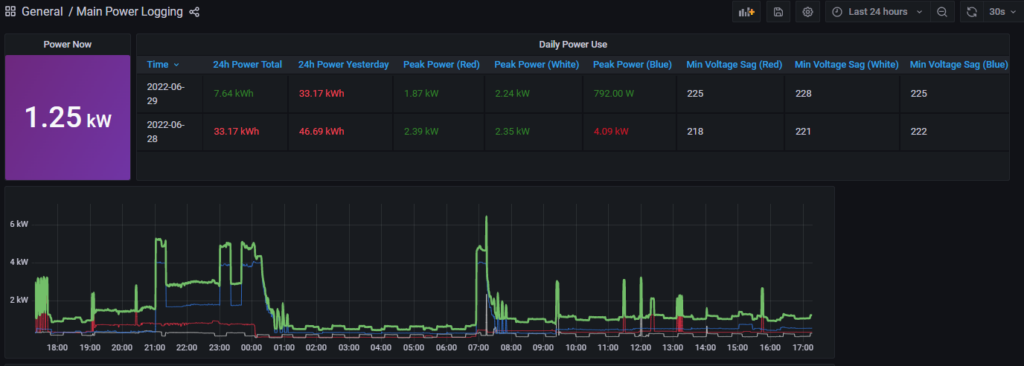Click the 1.25 kW stat value
Image resolution: width=1024 pixels, height=366 pixels.
pos(68,118)
